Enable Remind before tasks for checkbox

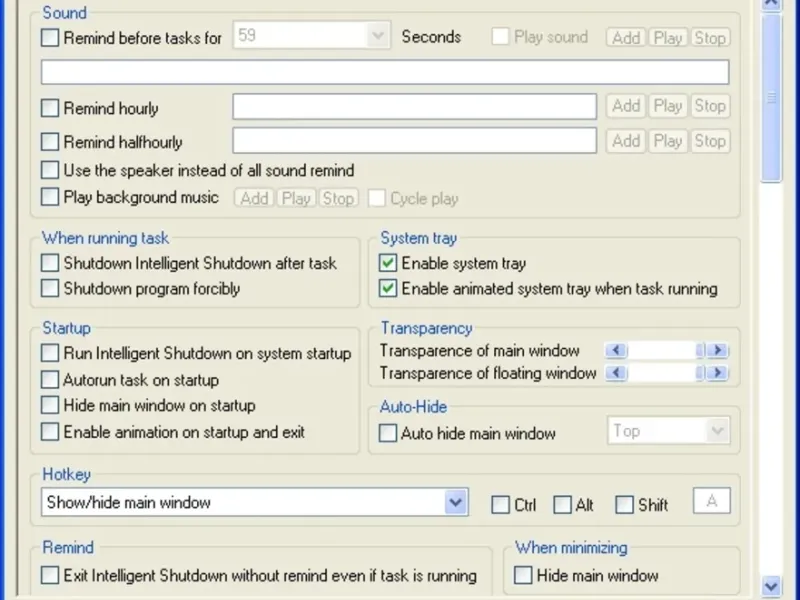pyautogui.click(x=49, y=38)
